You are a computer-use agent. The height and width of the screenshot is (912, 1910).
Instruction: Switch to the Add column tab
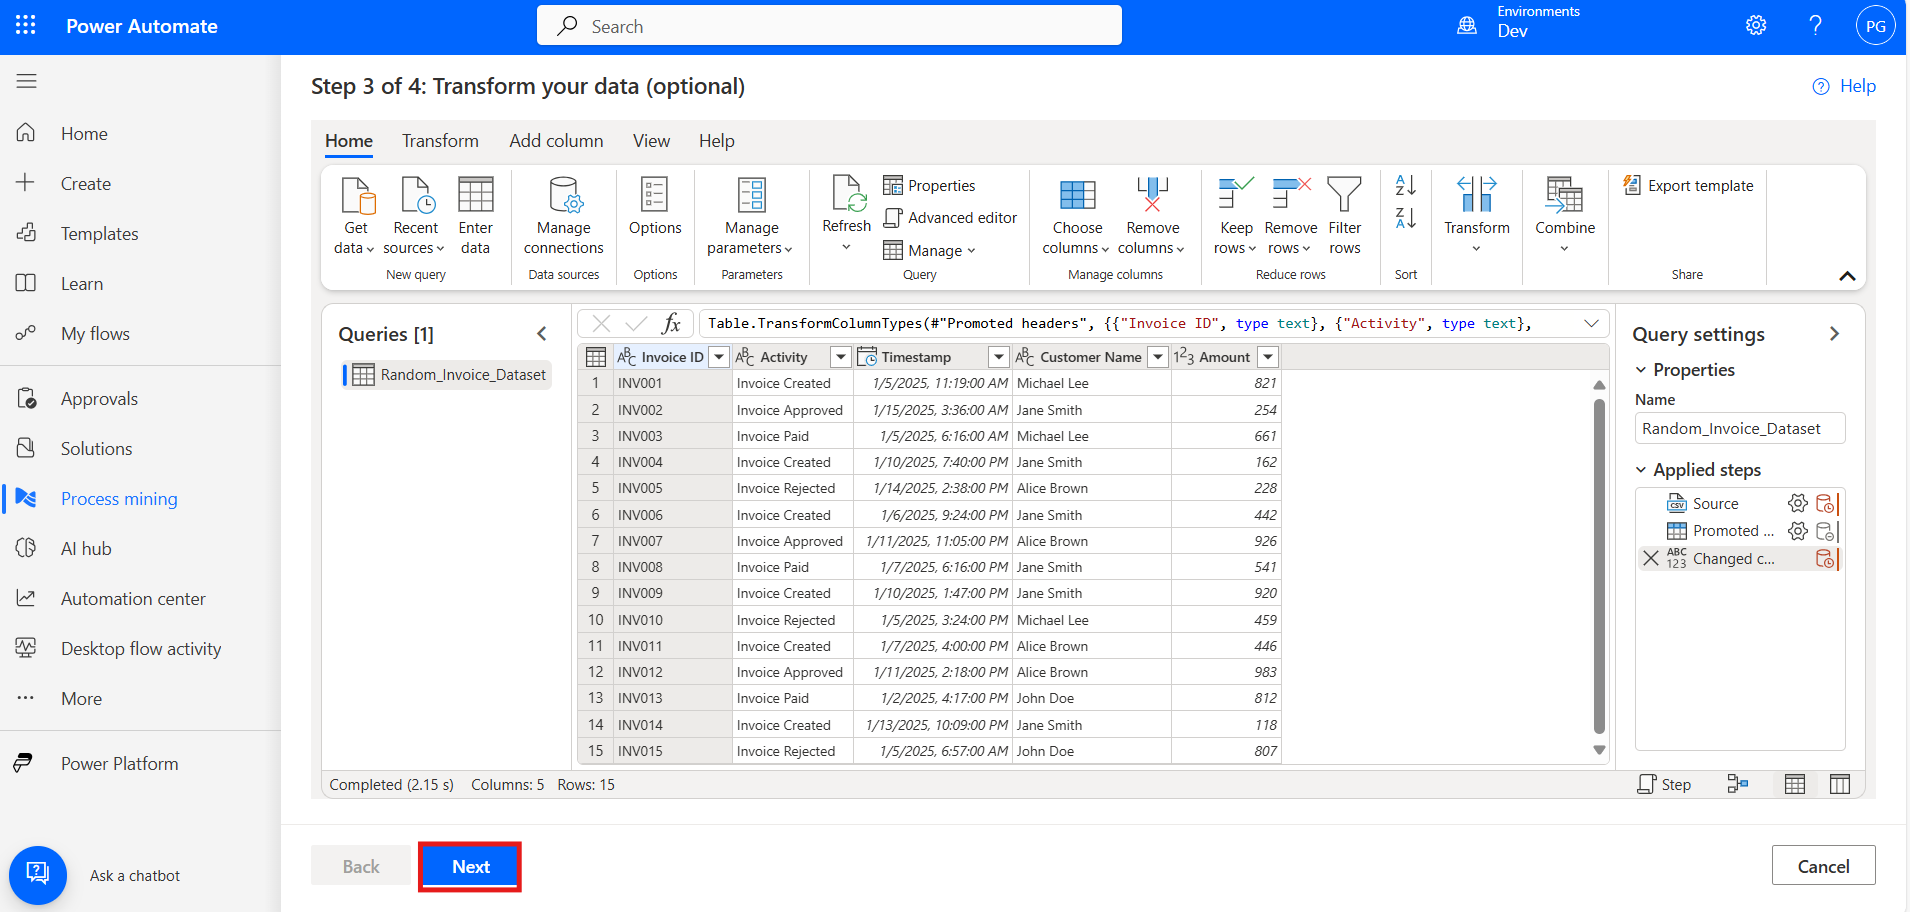click(x=556, y=141)
